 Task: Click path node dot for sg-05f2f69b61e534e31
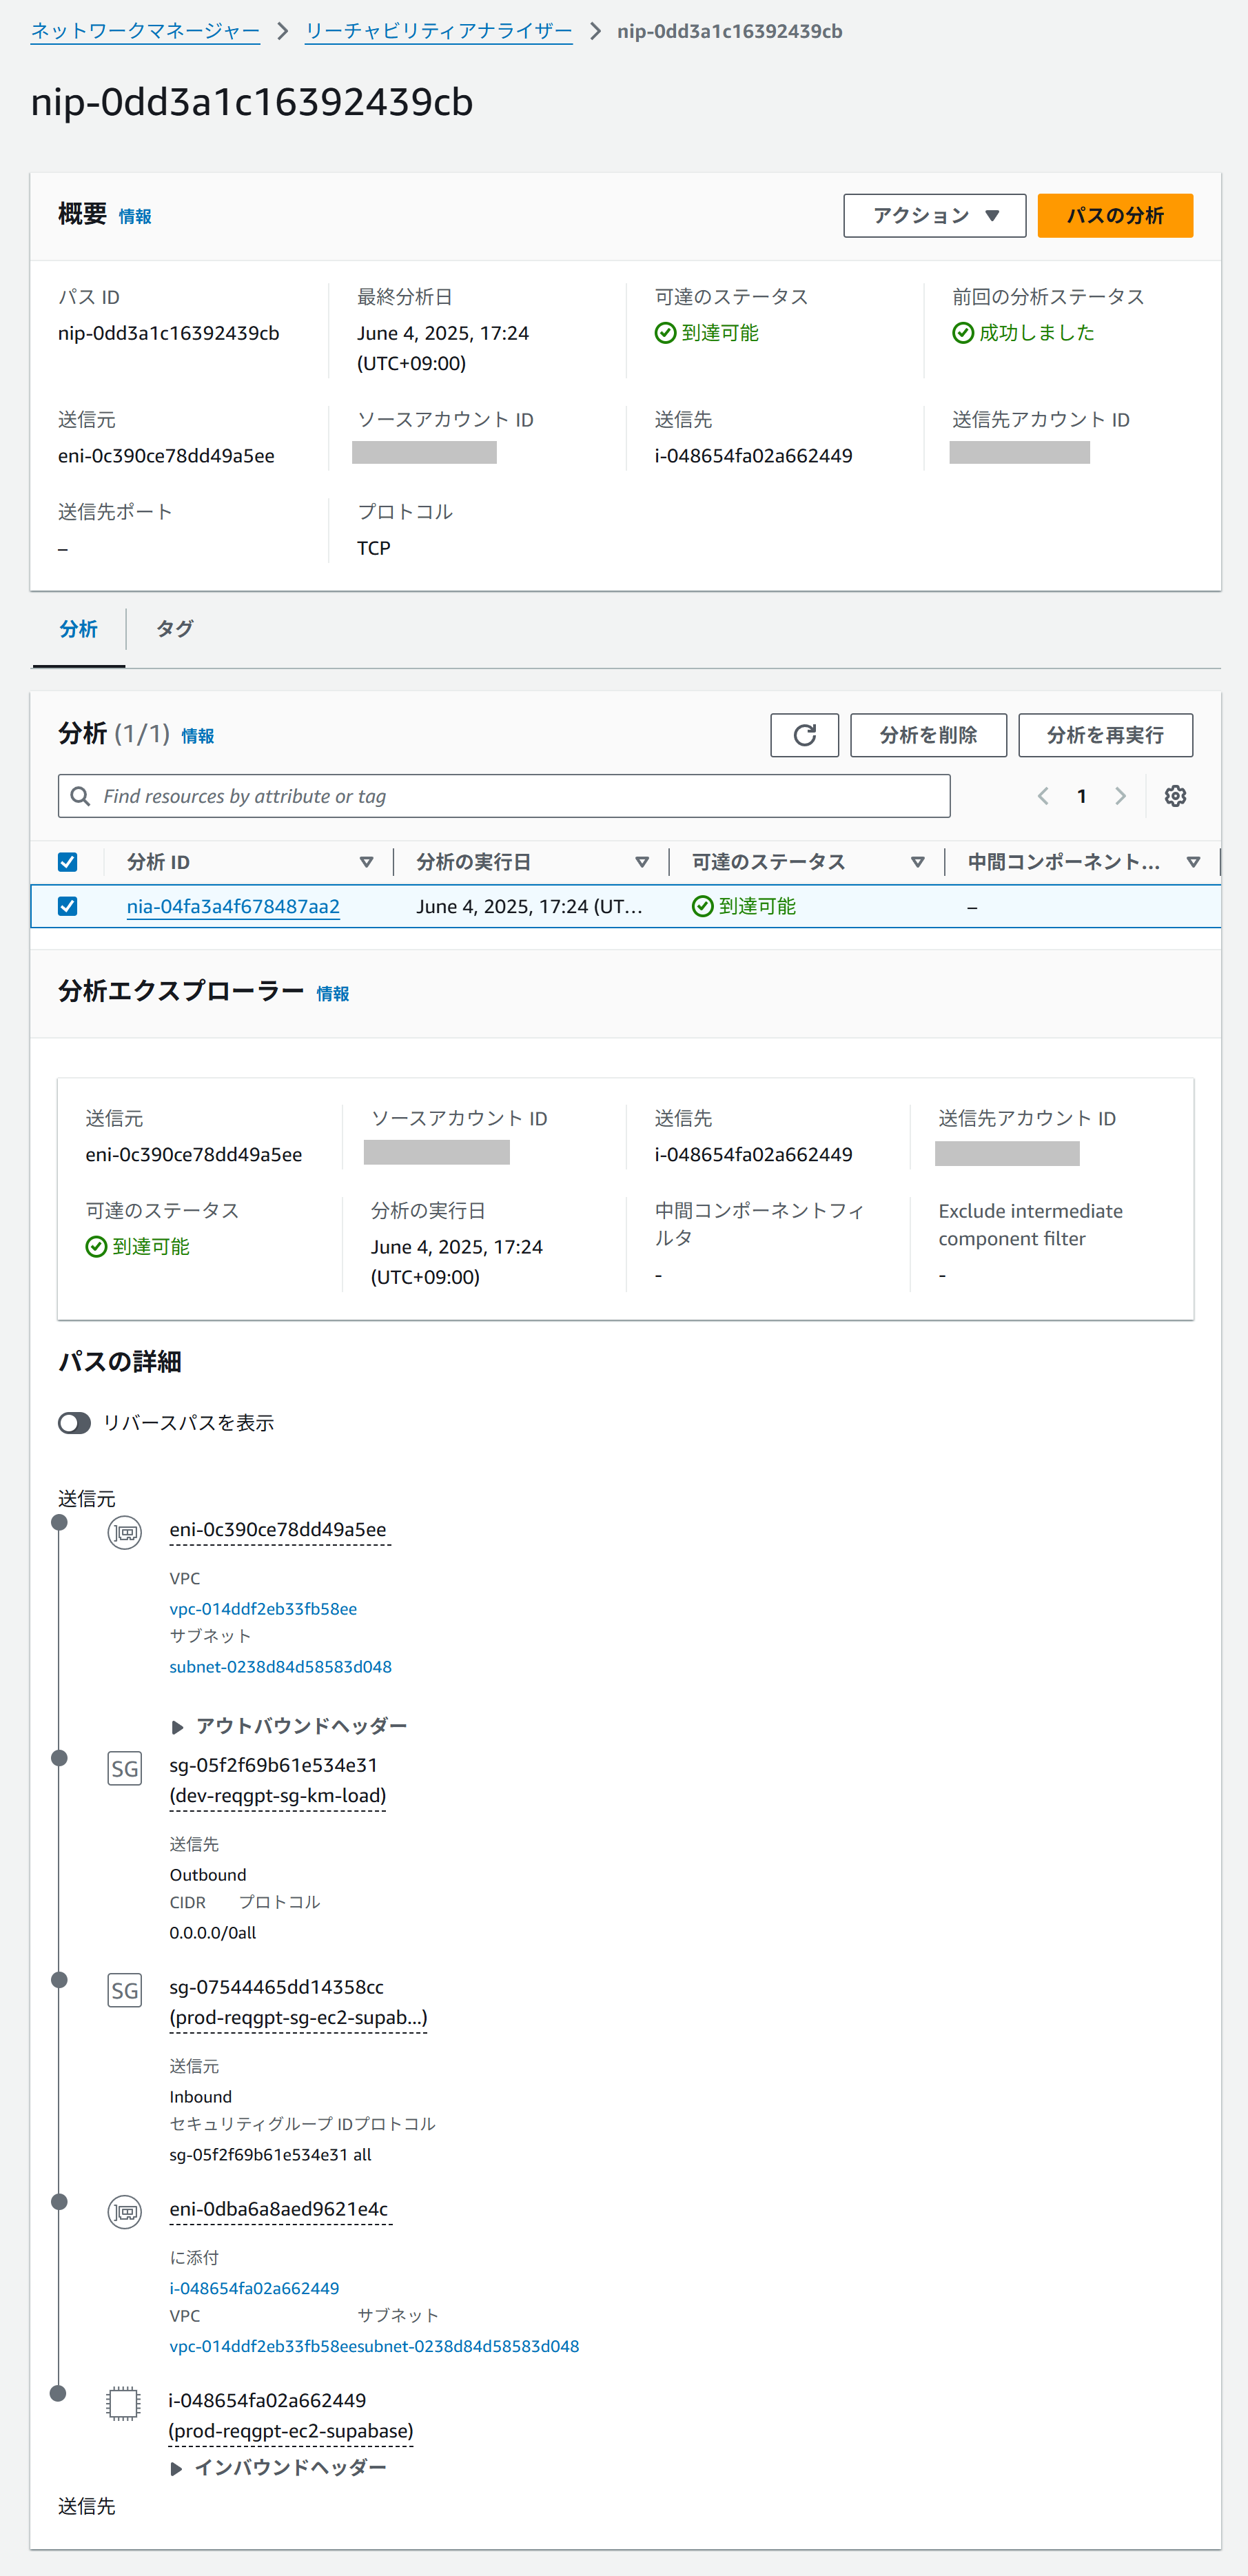click(59, 1758)
